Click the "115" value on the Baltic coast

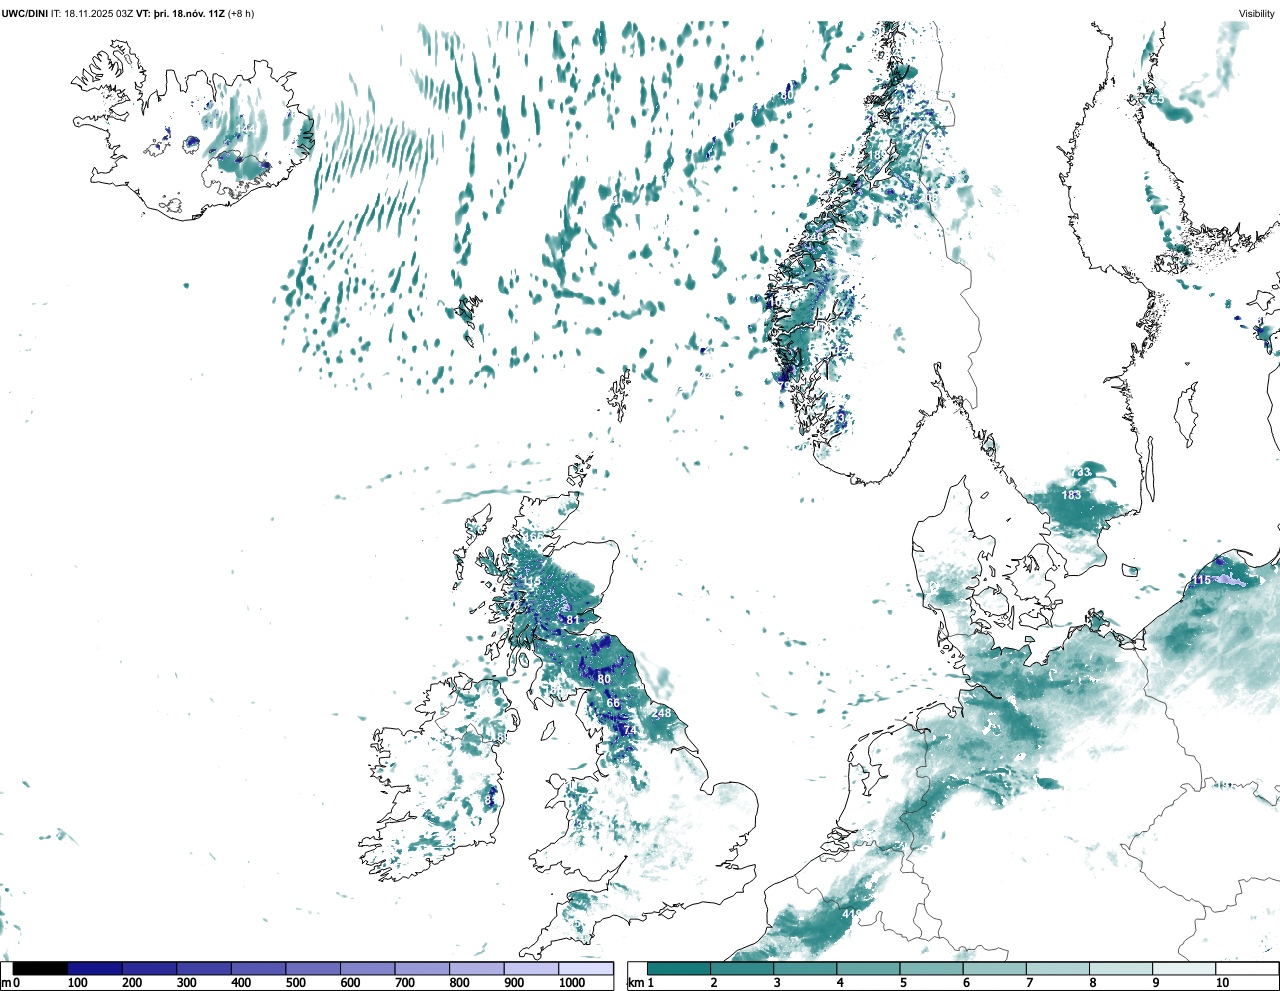coord(1201,580)
